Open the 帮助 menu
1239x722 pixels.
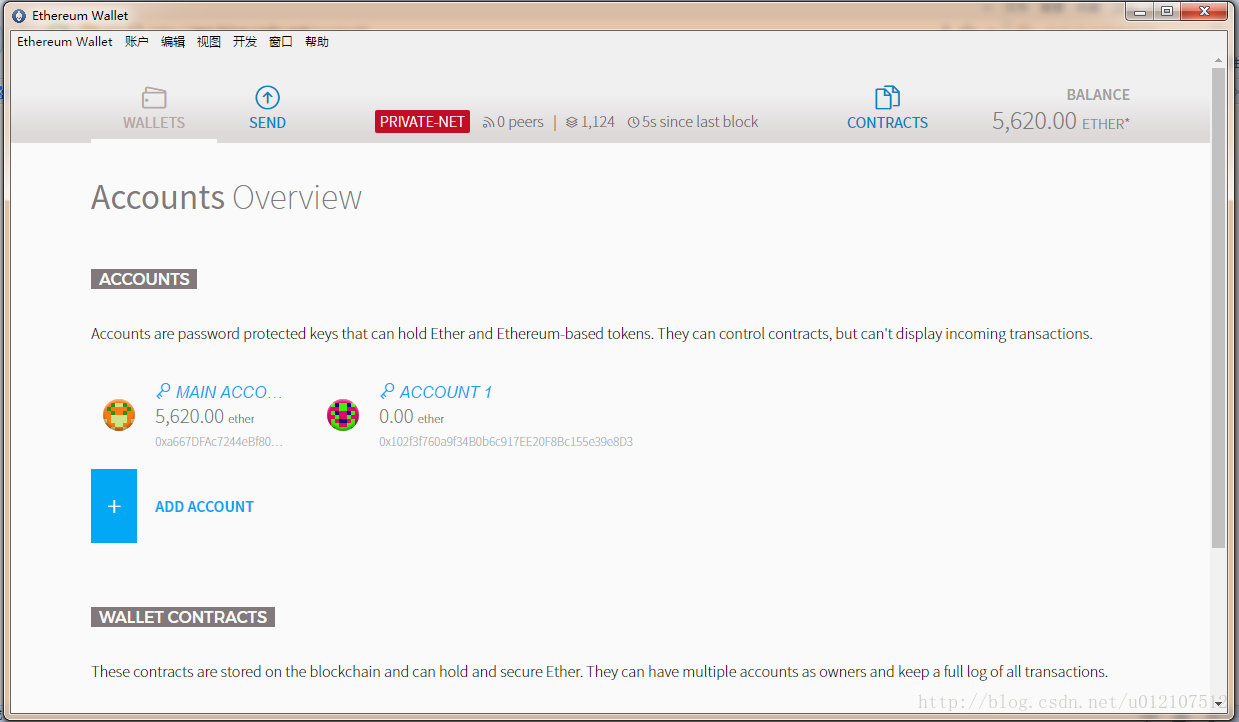317,42
